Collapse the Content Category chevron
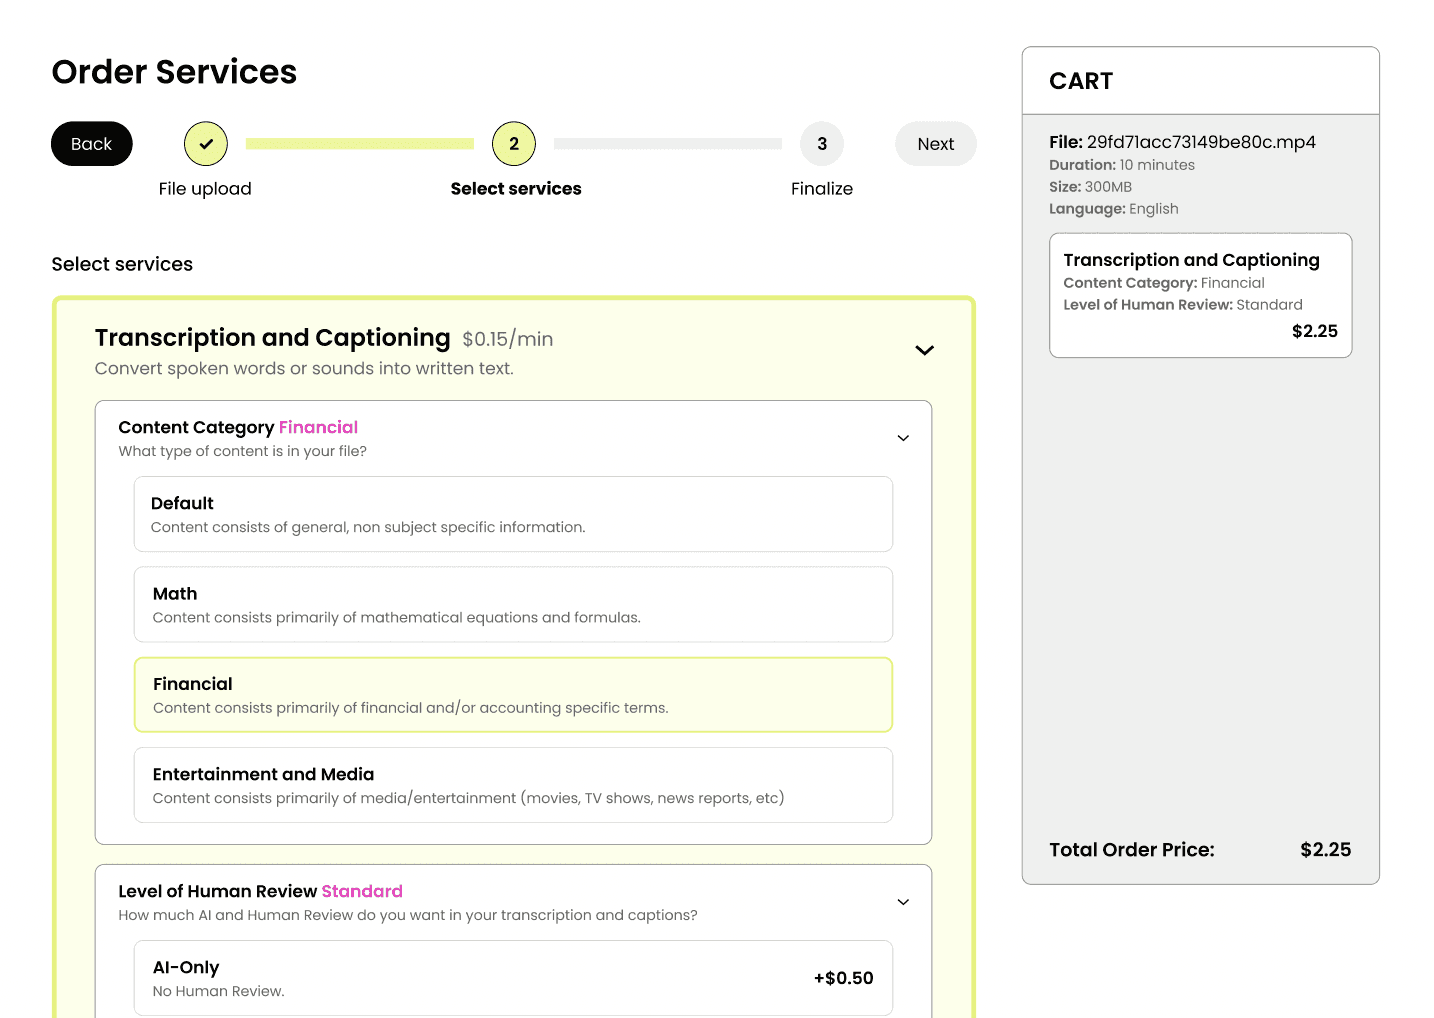 (903, 438)
